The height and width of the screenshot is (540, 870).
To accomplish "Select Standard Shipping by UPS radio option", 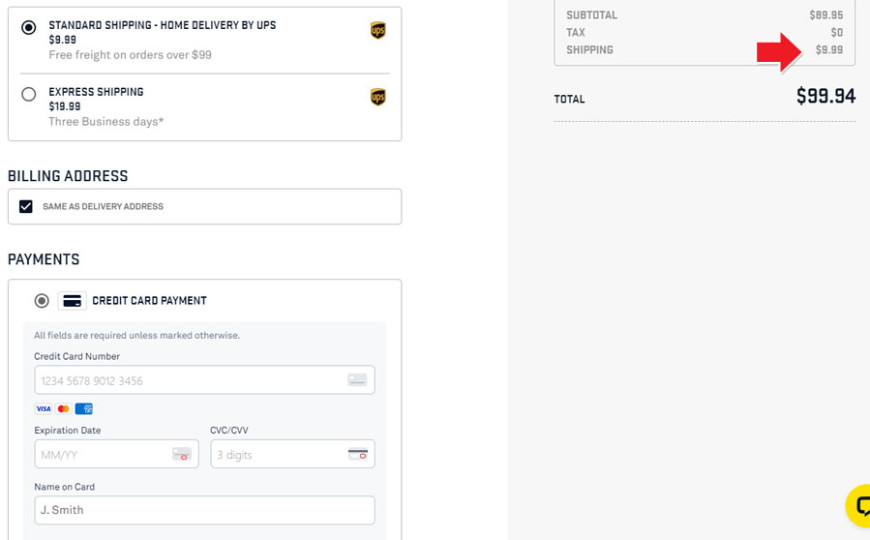I will [29, 27].
